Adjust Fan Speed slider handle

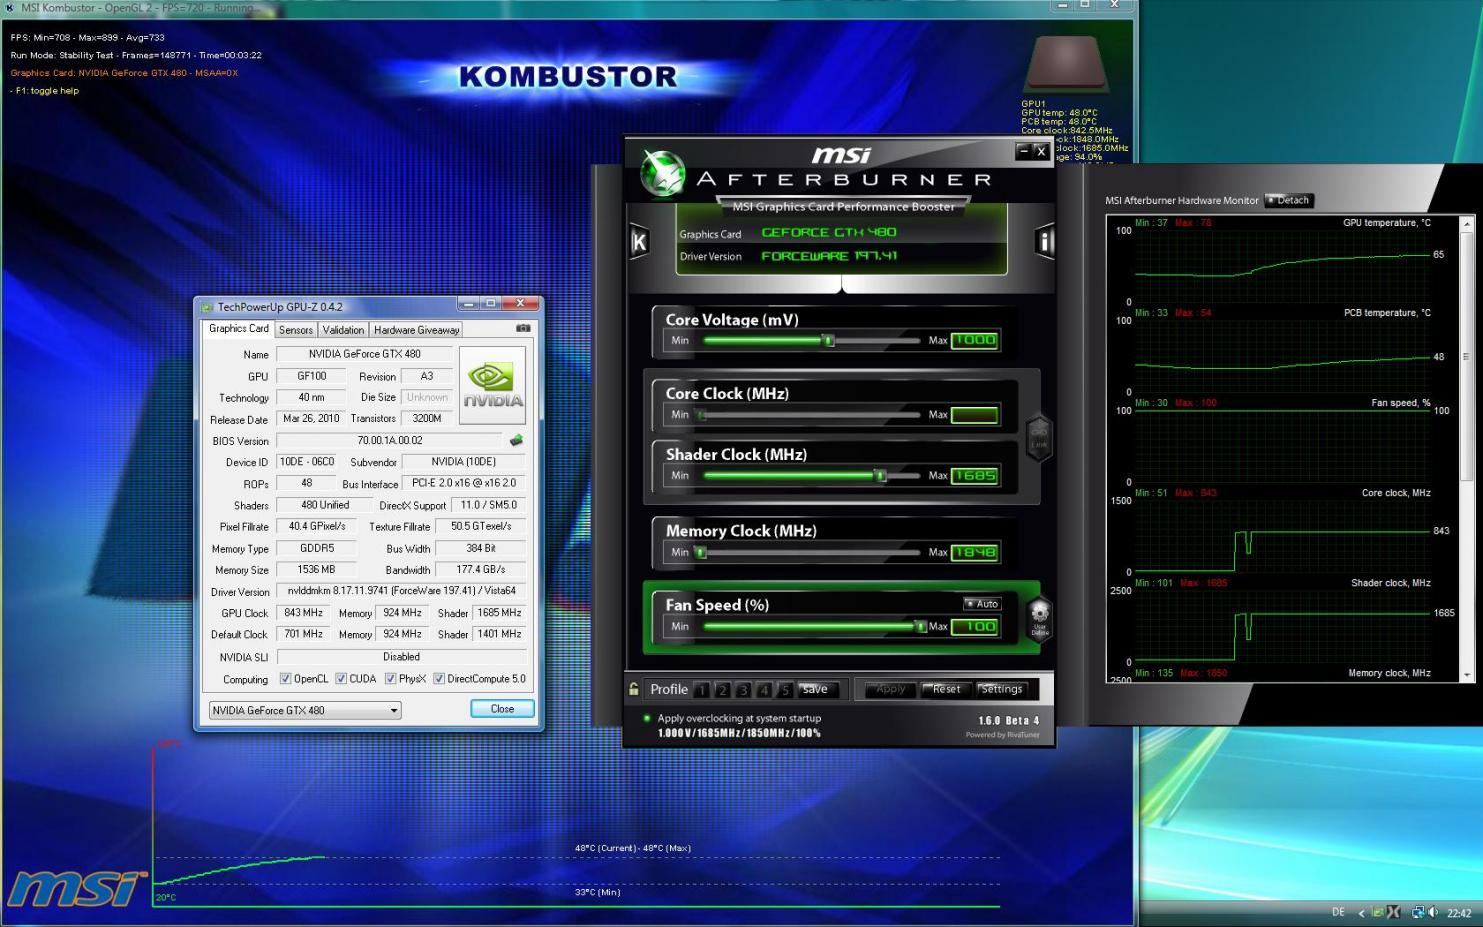point(921,627)
